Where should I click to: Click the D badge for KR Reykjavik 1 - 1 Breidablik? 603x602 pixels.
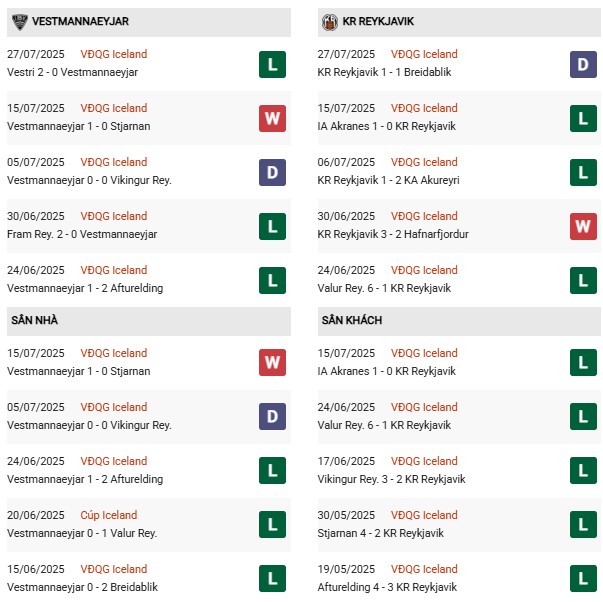pyautogui.click(x=583, y=65)
